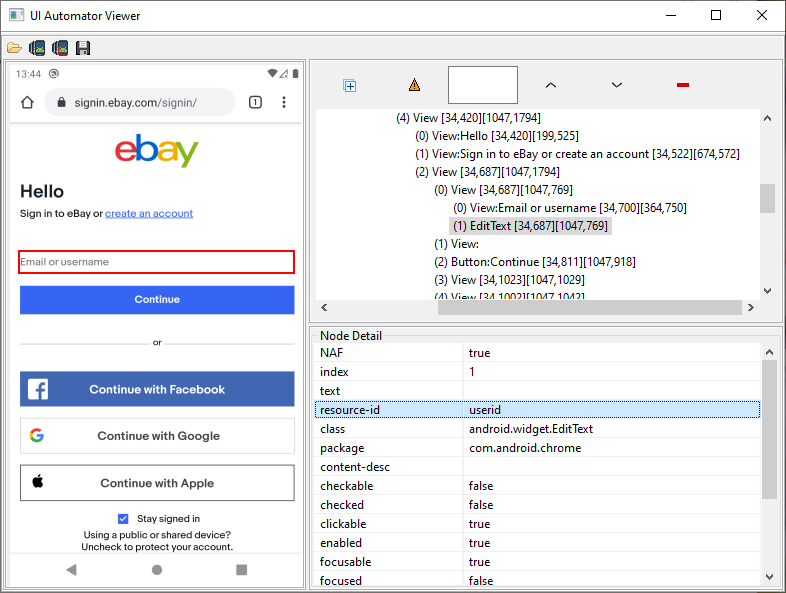Select the checked property row
786x593 pixels.
tap(537, 505)
